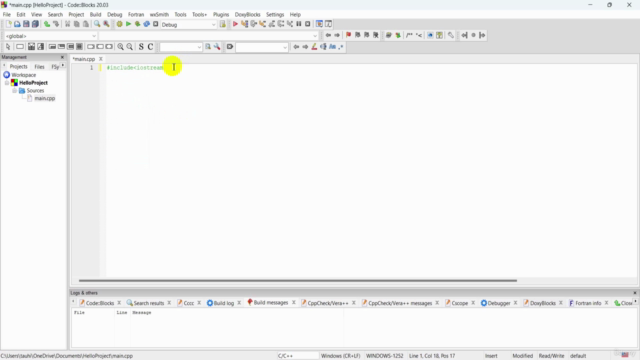Click the Rebuild icon
This screenshot has width=640, height=360.
pos(147,24)
